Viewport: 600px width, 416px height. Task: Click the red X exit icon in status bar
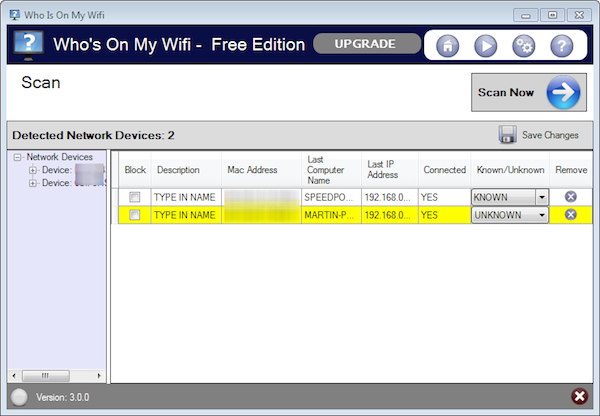[579, 396]
